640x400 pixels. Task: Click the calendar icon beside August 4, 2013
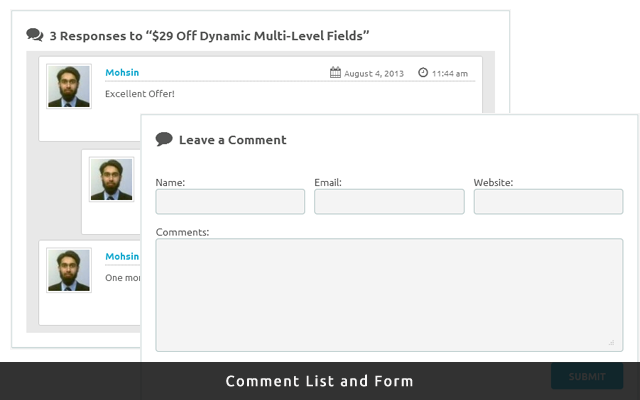point(335,72)
